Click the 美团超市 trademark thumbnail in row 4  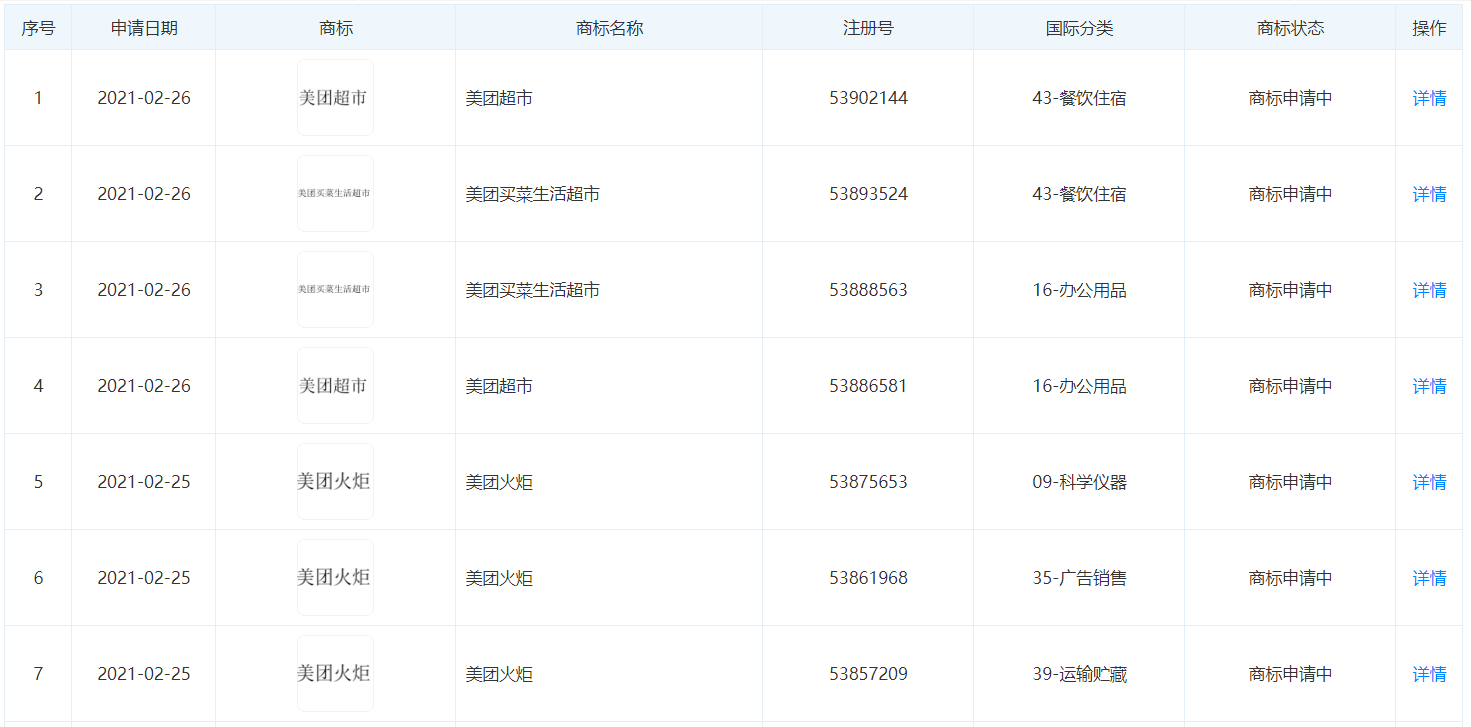click(x=335, y=386)
